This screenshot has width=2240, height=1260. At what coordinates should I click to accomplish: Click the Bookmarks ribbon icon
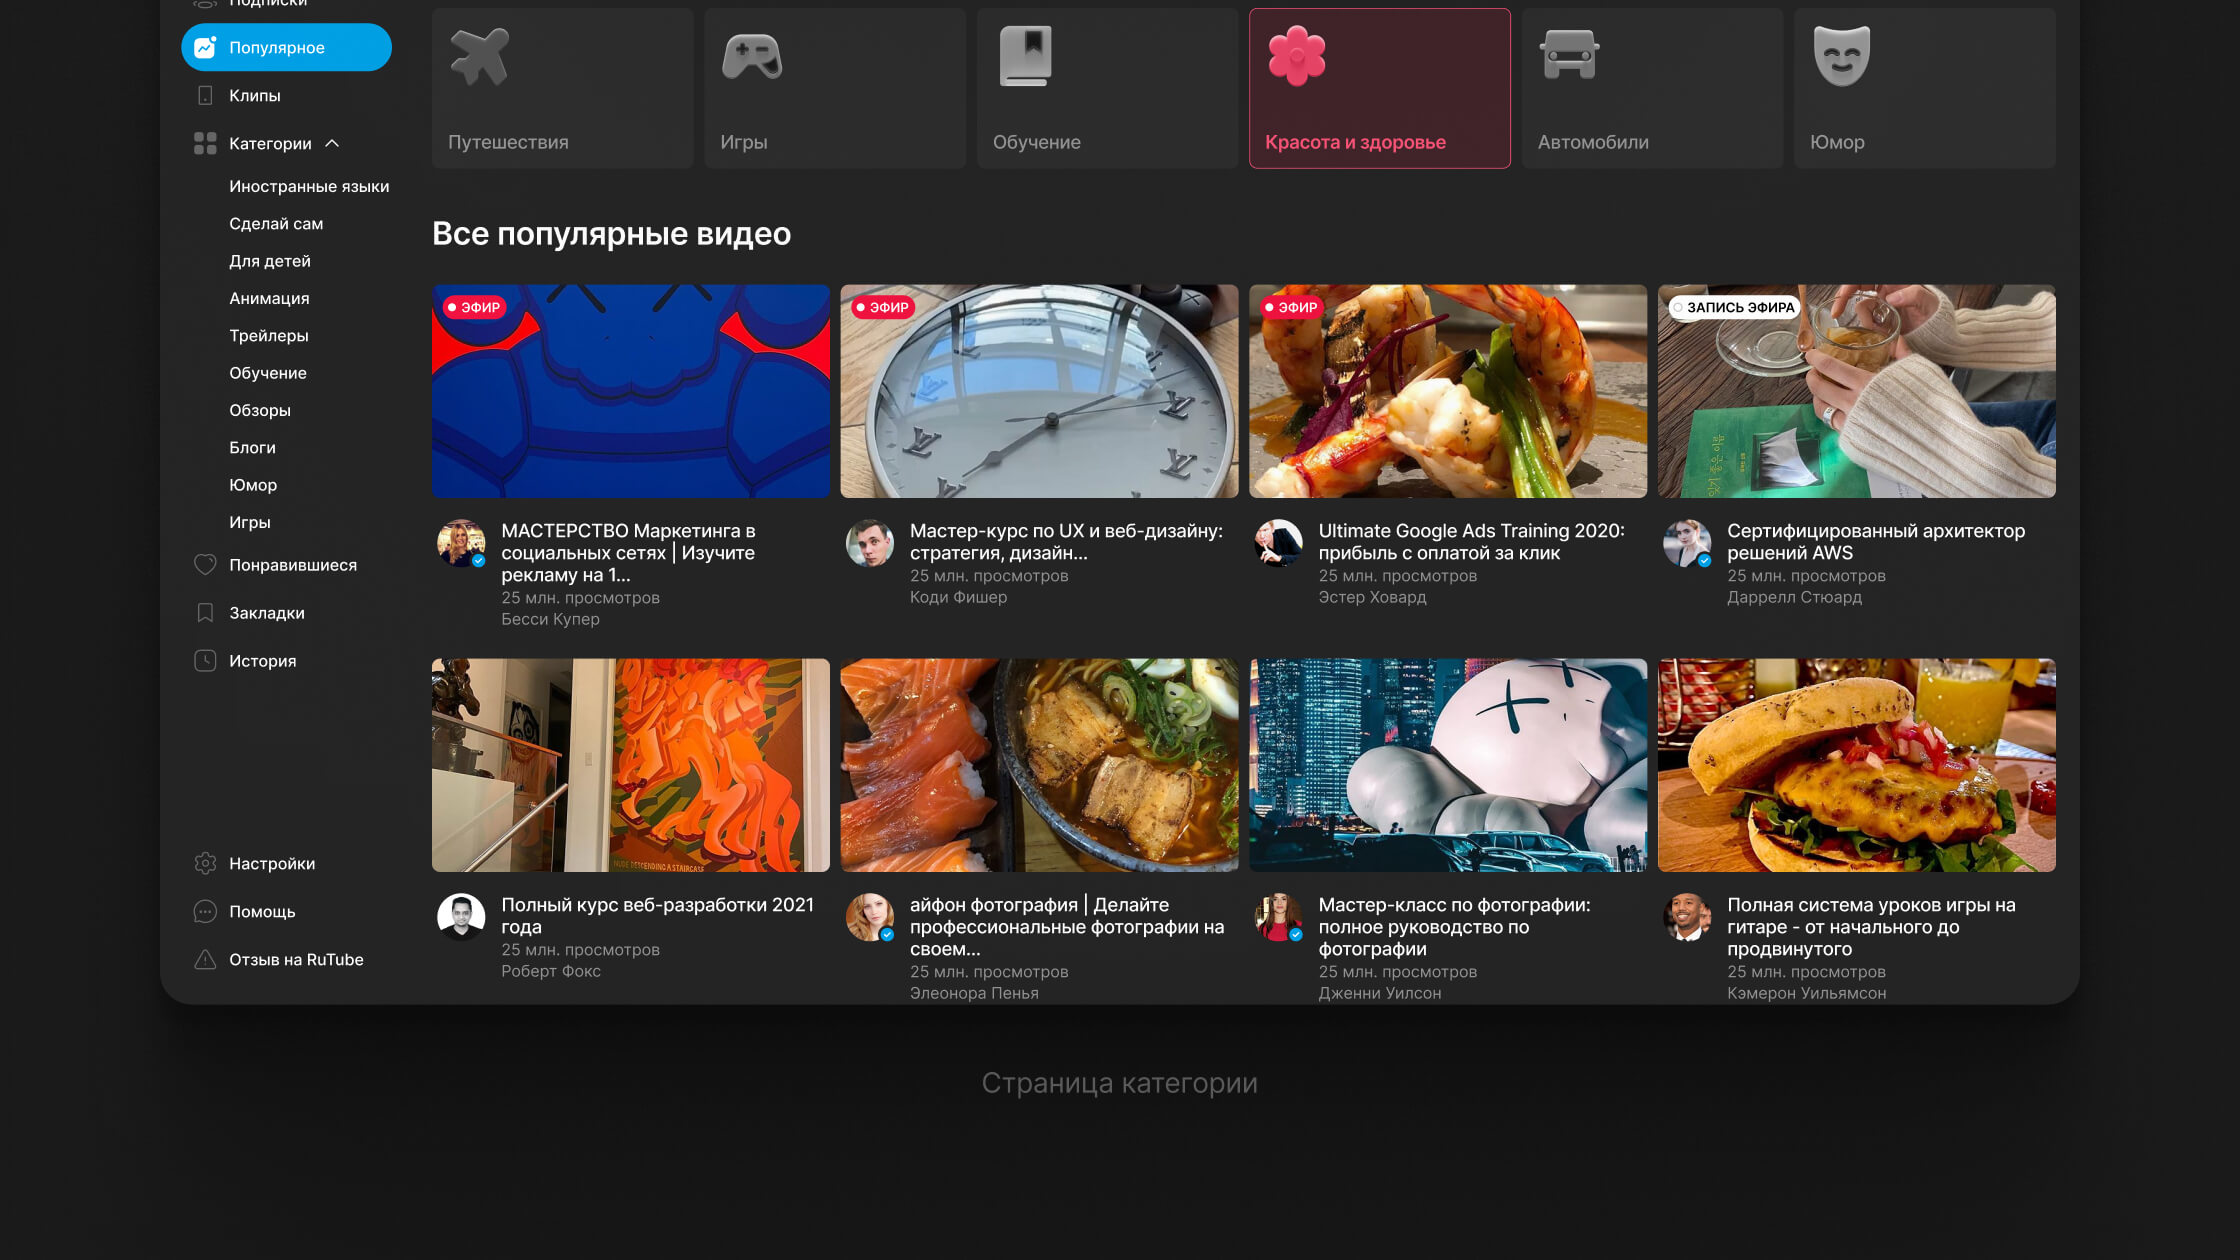(205, 613)
